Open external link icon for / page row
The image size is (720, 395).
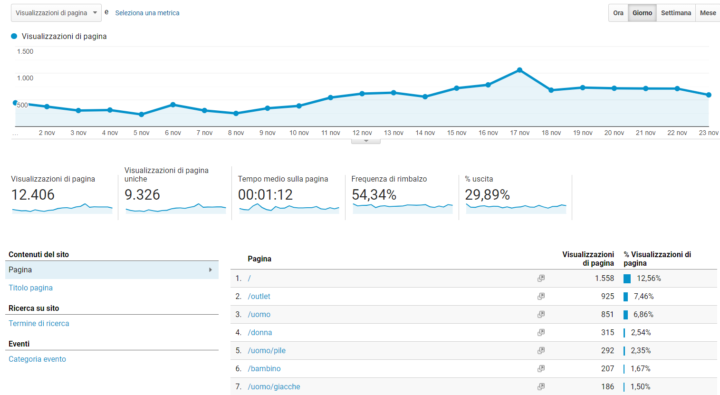(x=541, y=278)
